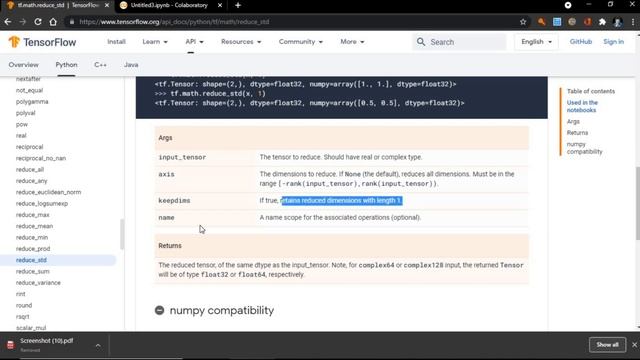The height and width of the screenshot is (360, 640).
Task: Click the numpy compatibility heading
Action: [222, 310]
